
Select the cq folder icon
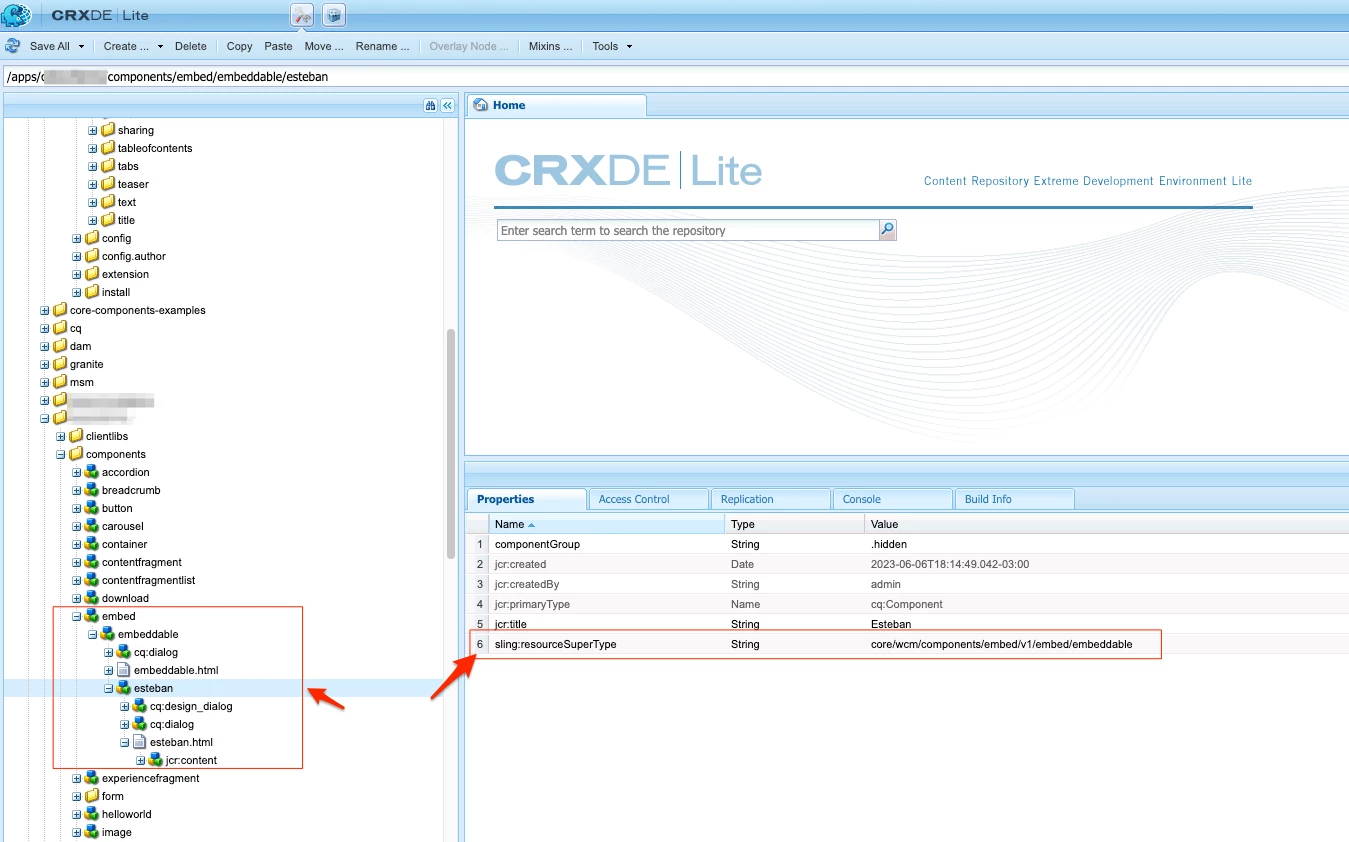click(60, 328)
